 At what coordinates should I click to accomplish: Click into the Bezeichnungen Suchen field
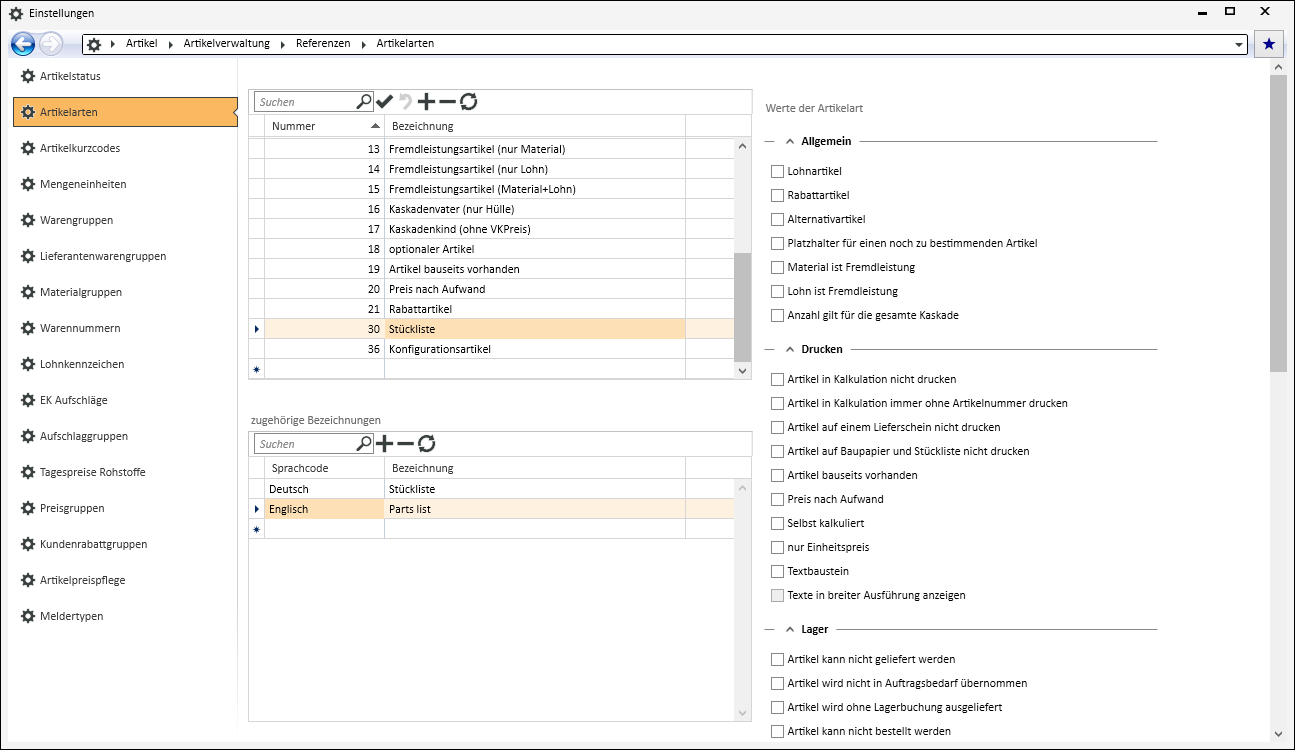pyautogui.click(x=305, y=443)
